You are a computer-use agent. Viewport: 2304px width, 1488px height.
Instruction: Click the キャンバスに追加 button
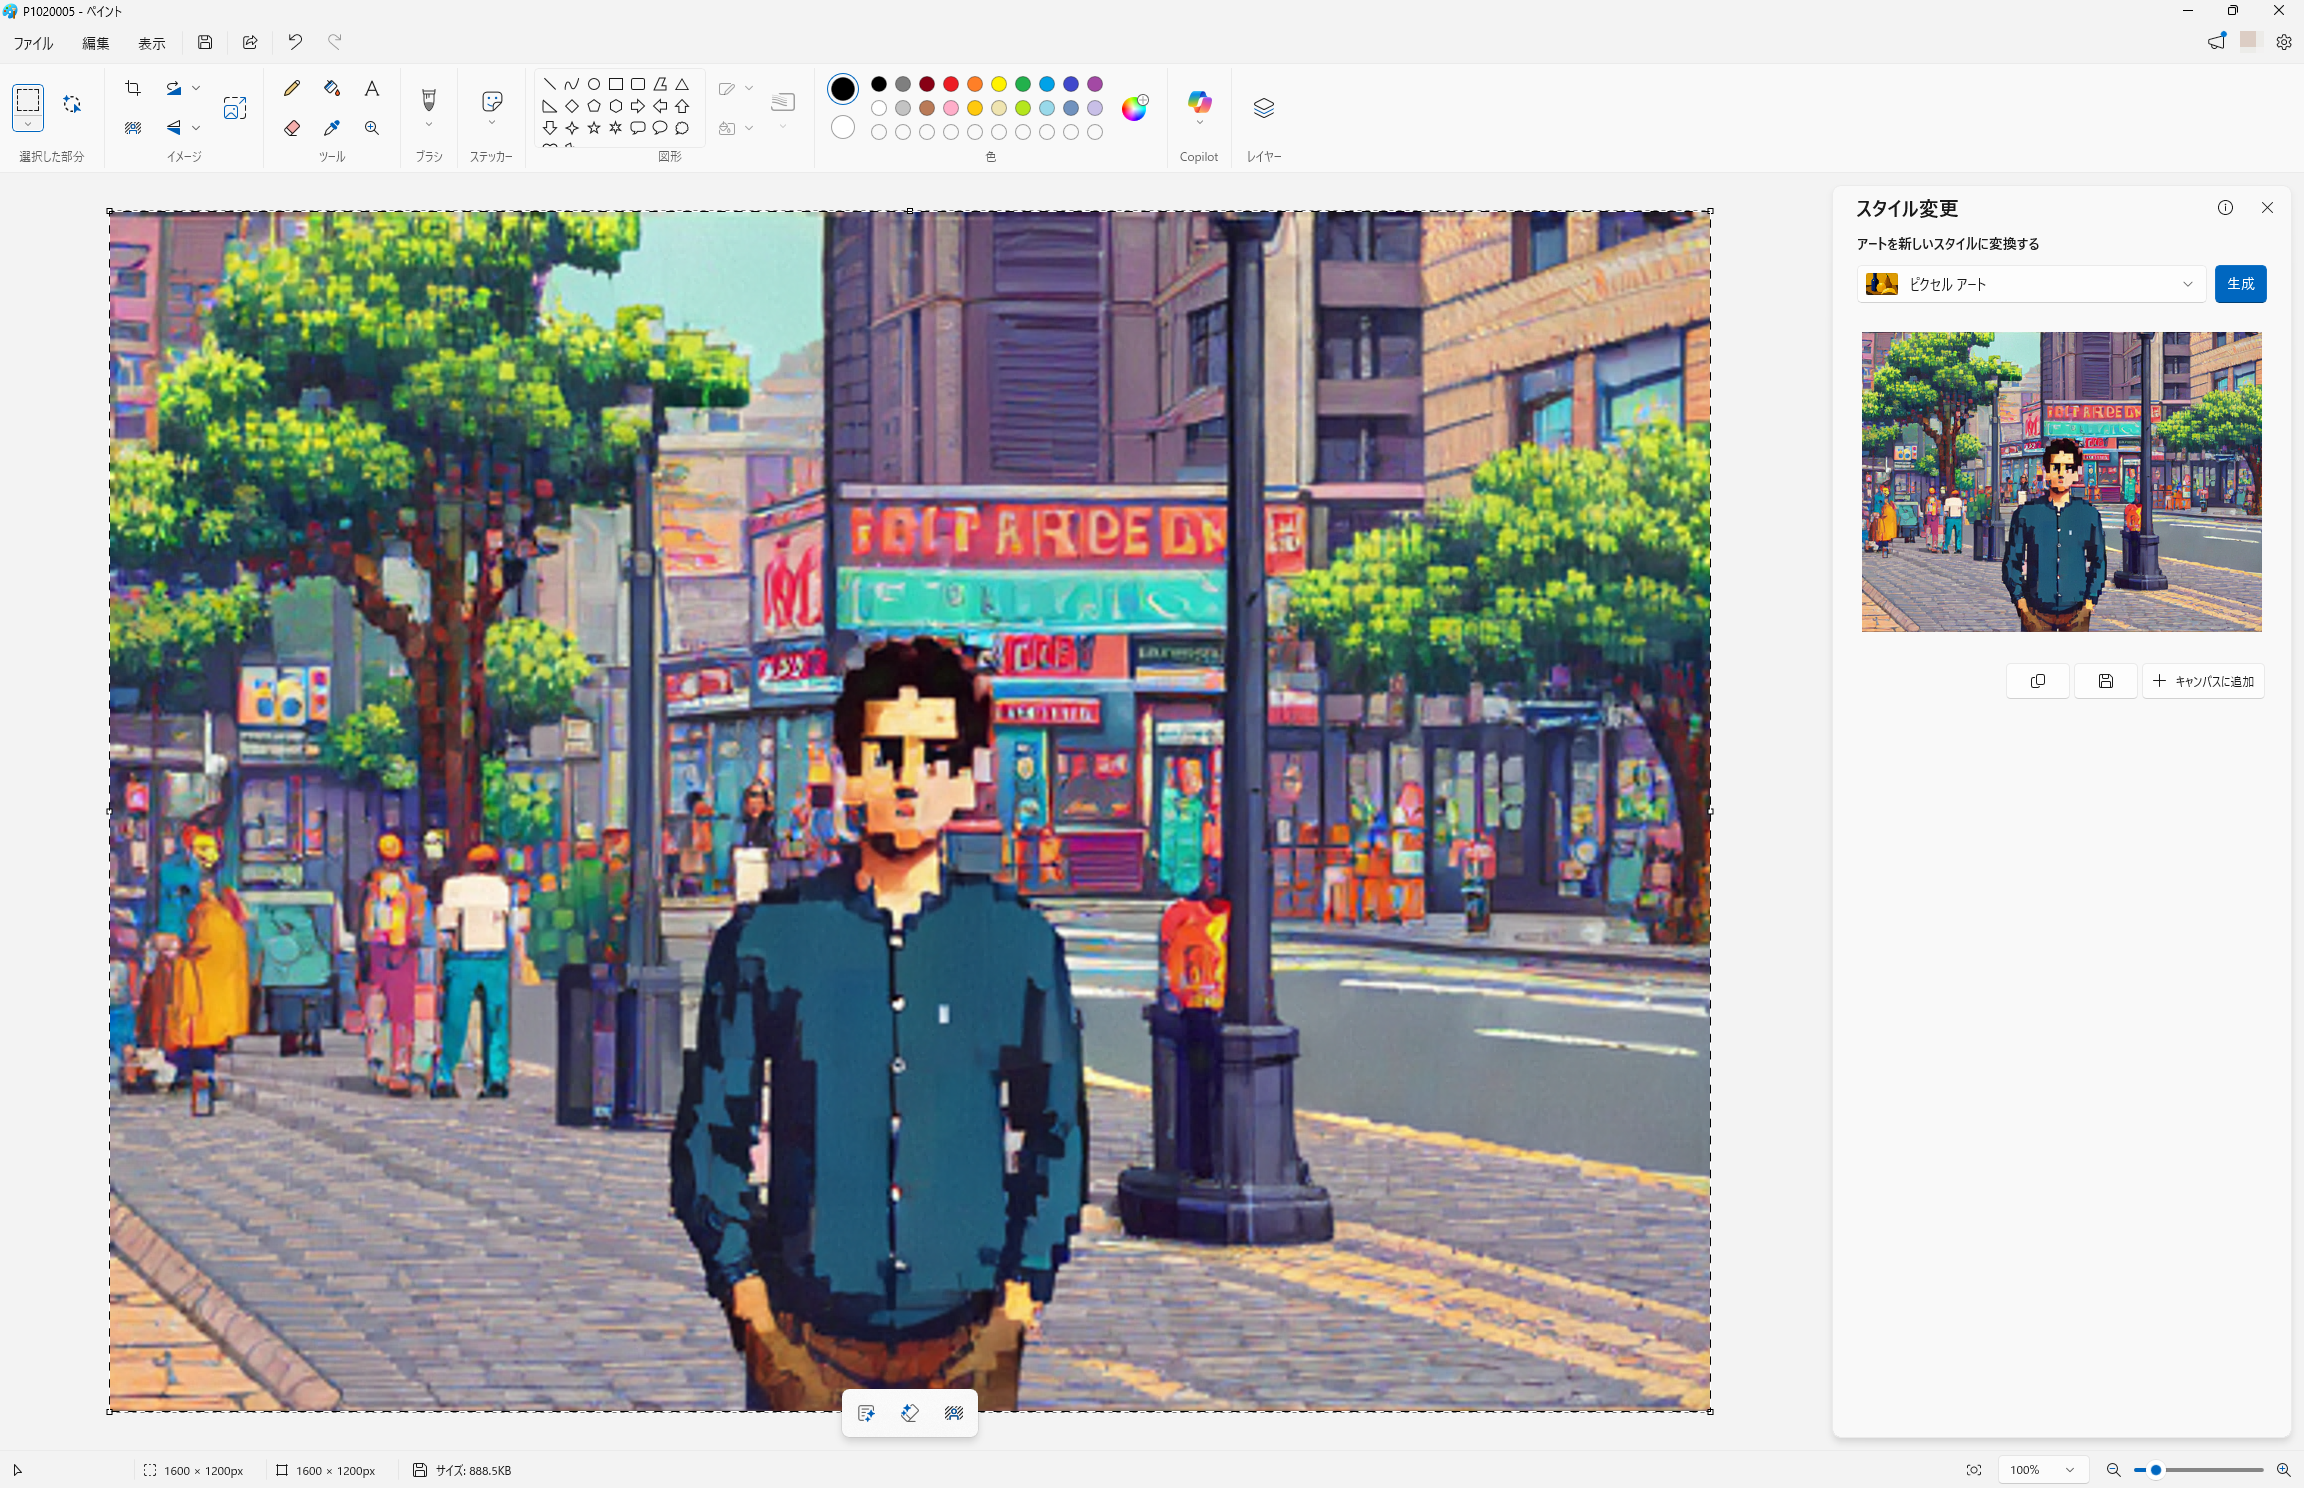pyautogui.click(x=2203, y=681)
